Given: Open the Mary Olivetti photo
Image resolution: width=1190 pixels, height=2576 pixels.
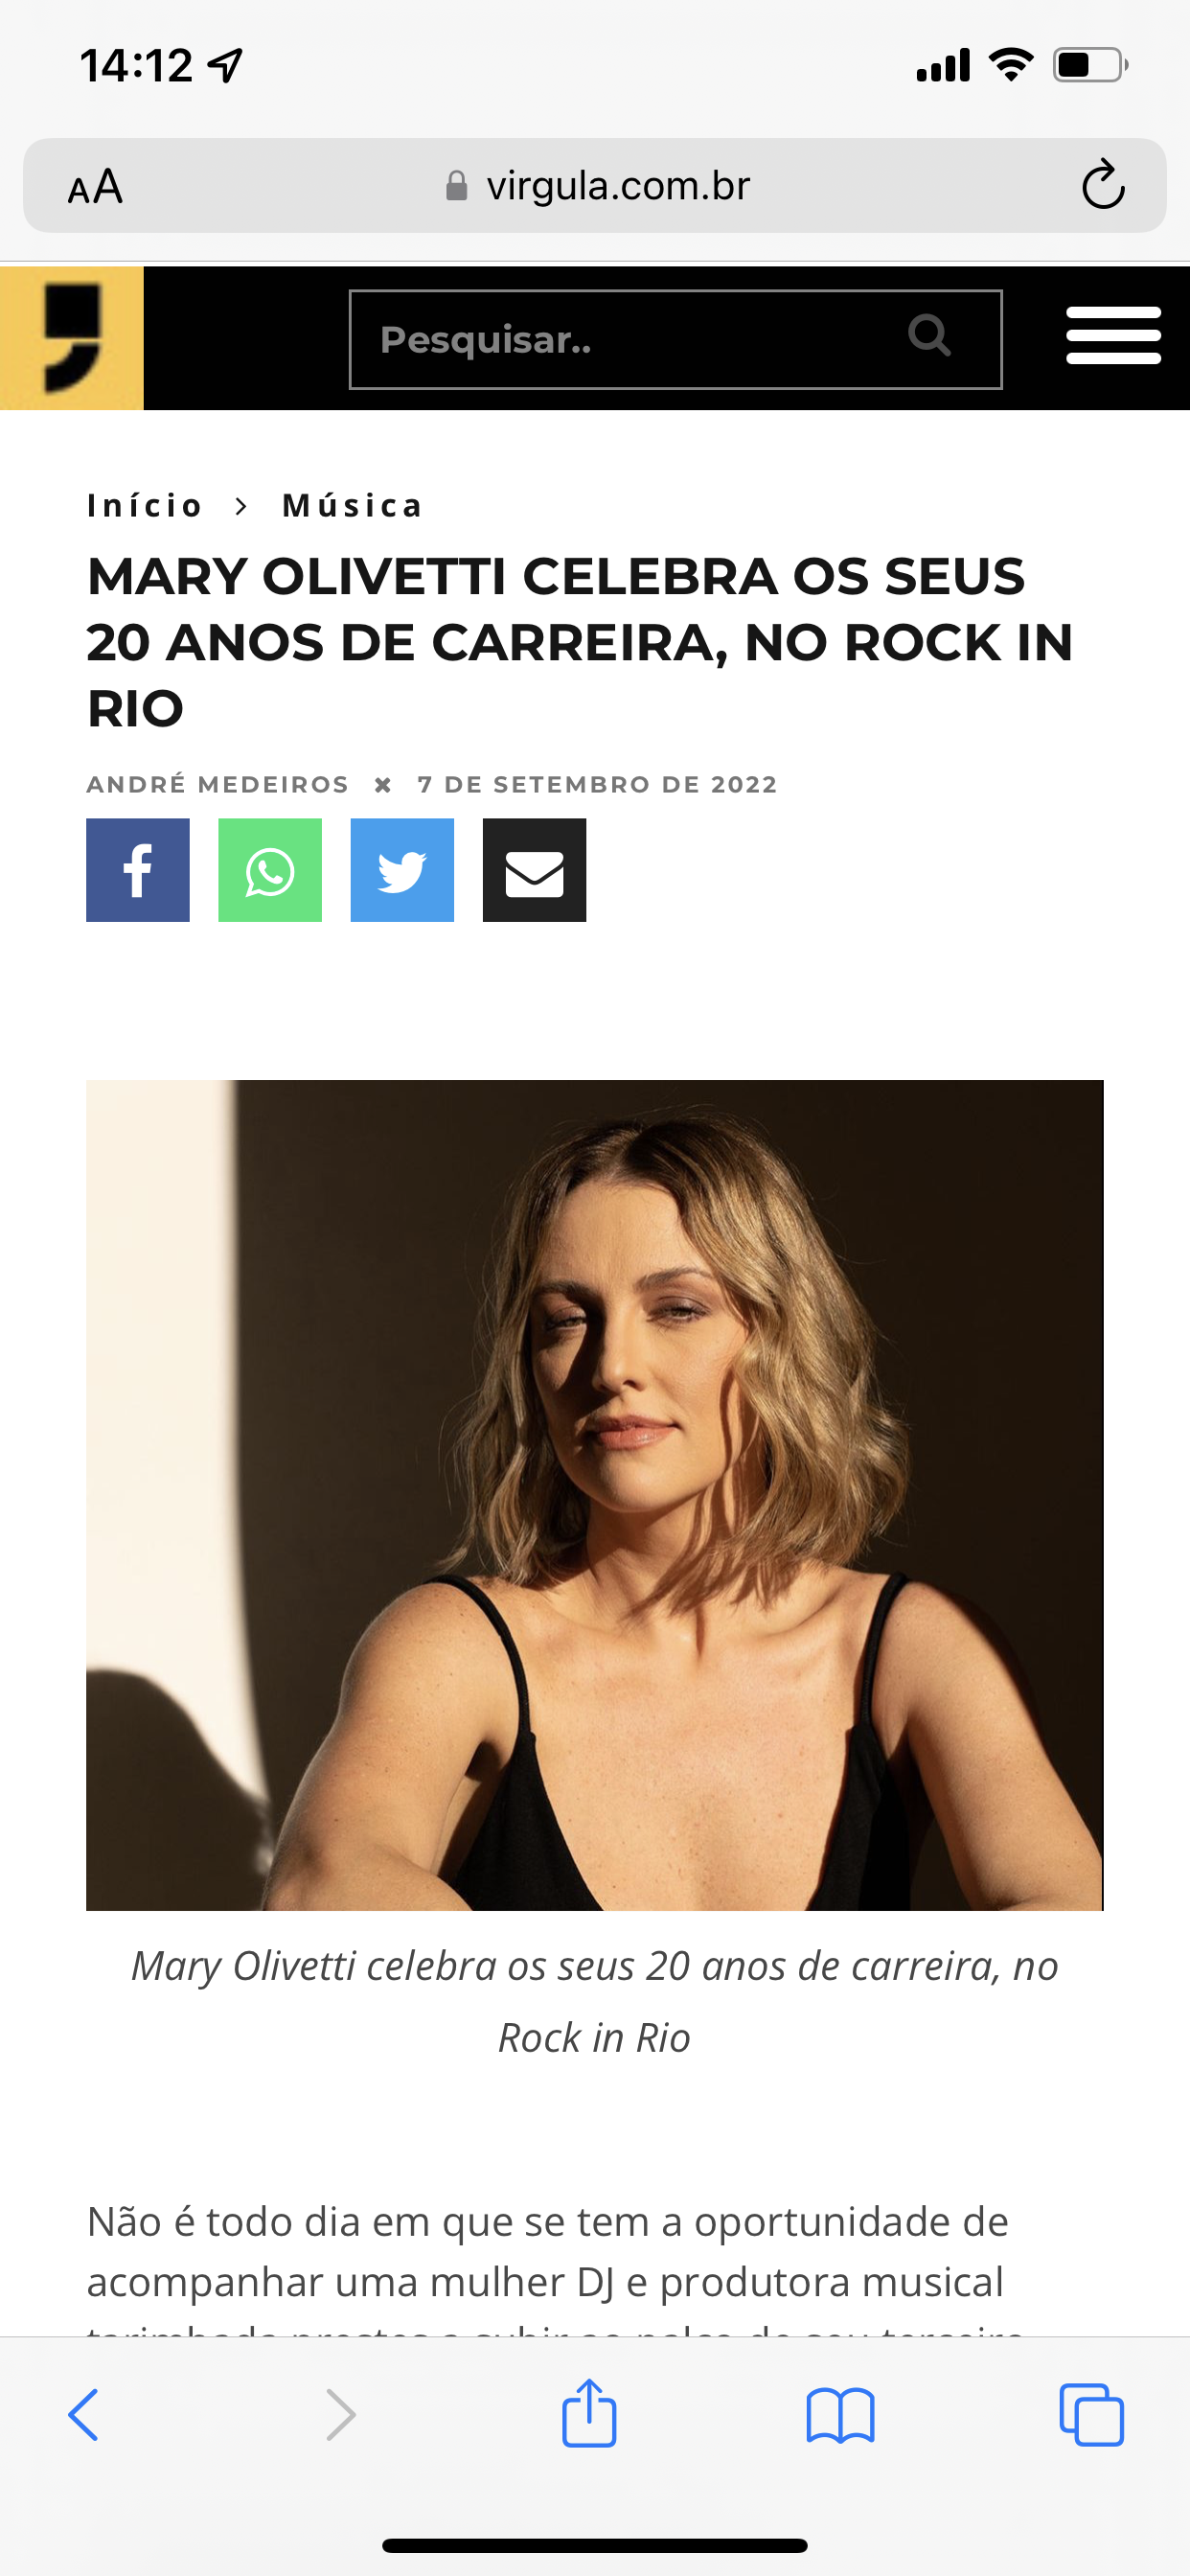Looking at the screenshot, I should pyautogui.click(x=595, y=1495).
